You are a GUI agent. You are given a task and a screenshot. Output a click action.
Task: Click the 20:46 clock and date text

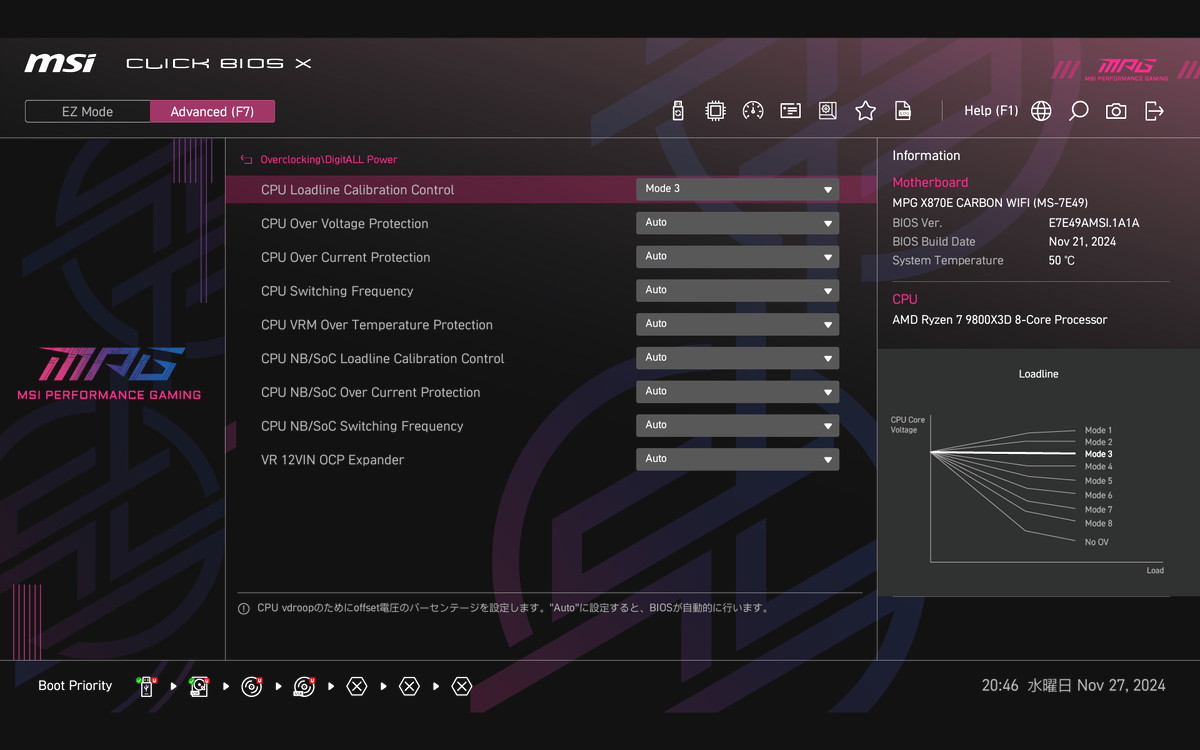1073,686
